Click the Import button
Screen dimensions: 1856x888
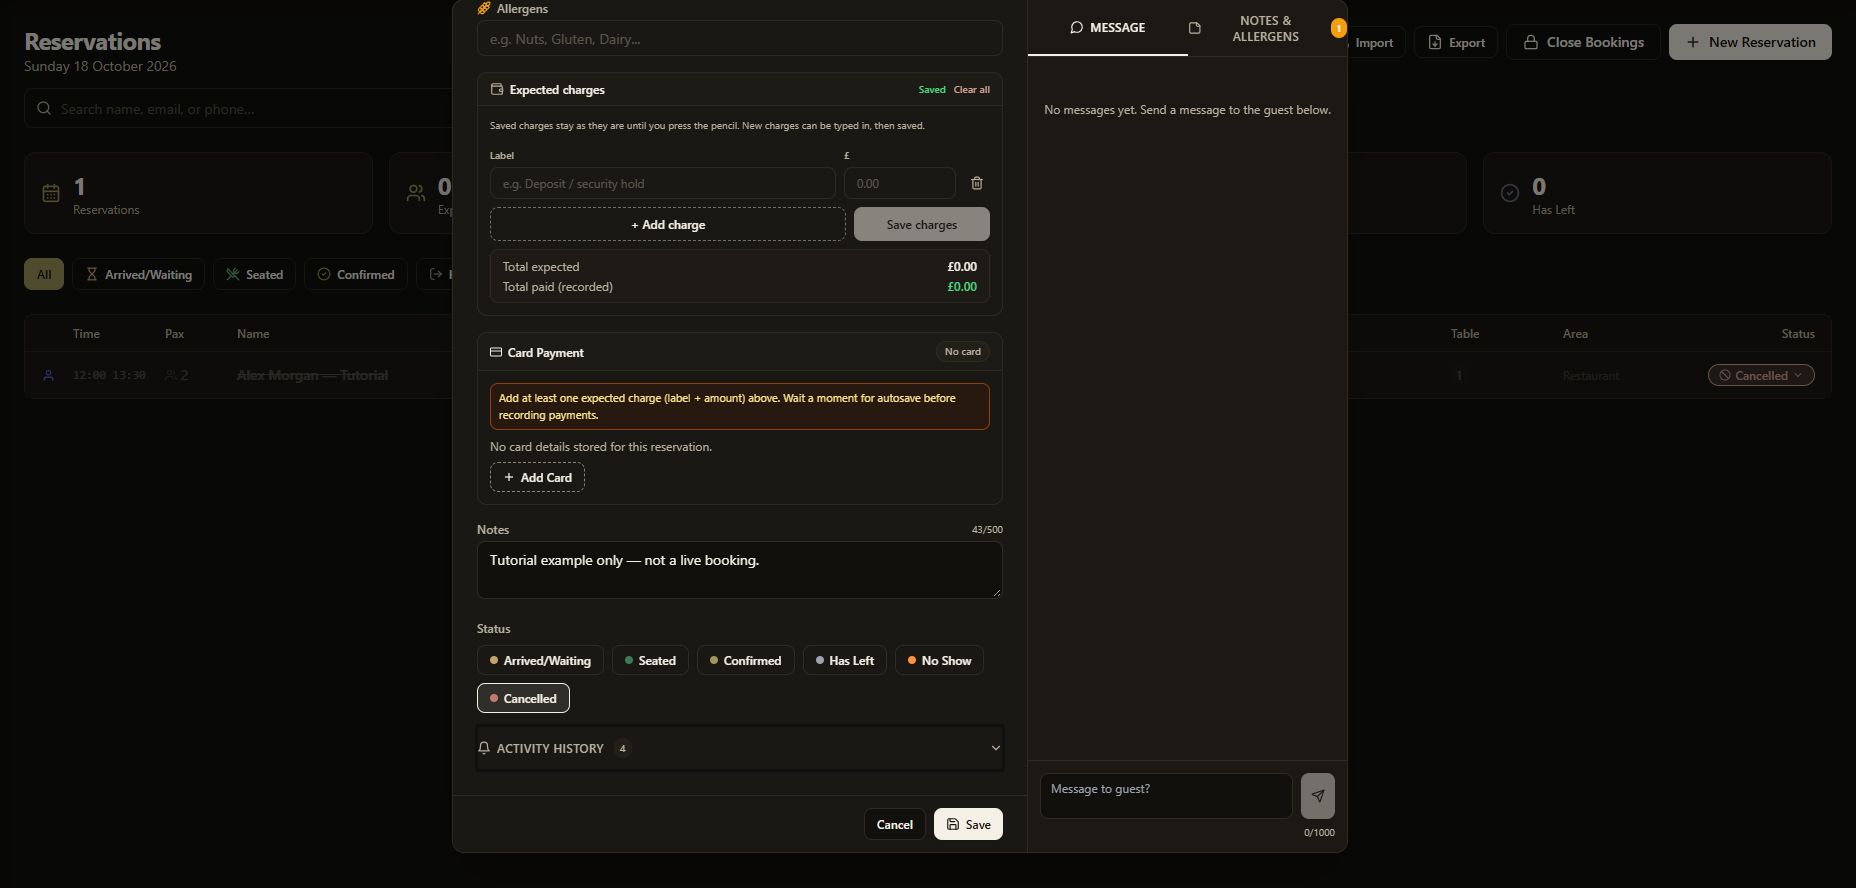tap(1376, 42)
